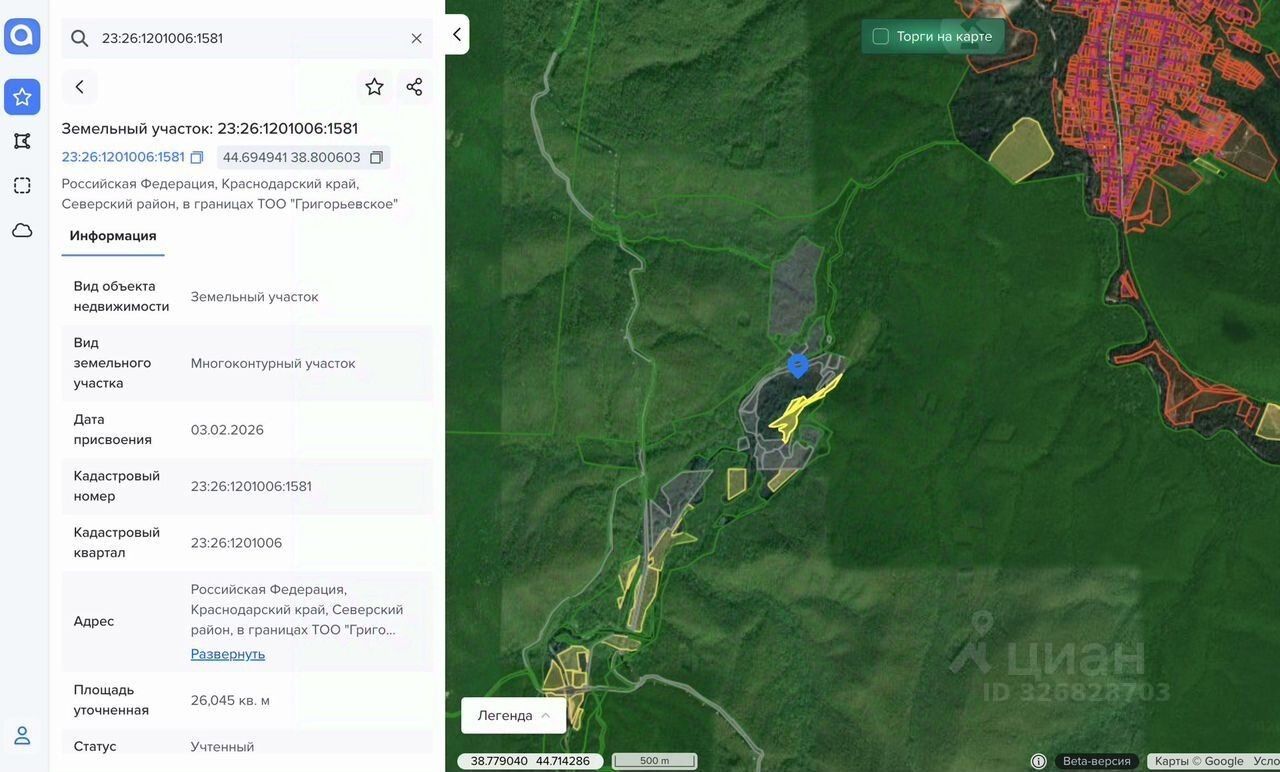Click the Многоконтурный участок value

click(x=273, y=363)
